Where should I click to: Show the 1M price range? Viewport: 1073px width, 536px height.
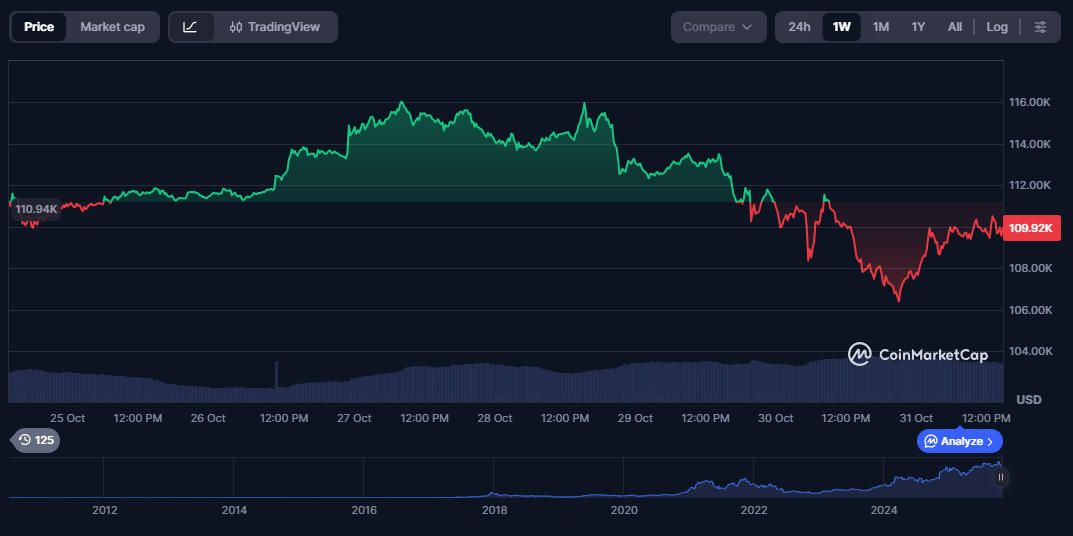click(880, 27)
